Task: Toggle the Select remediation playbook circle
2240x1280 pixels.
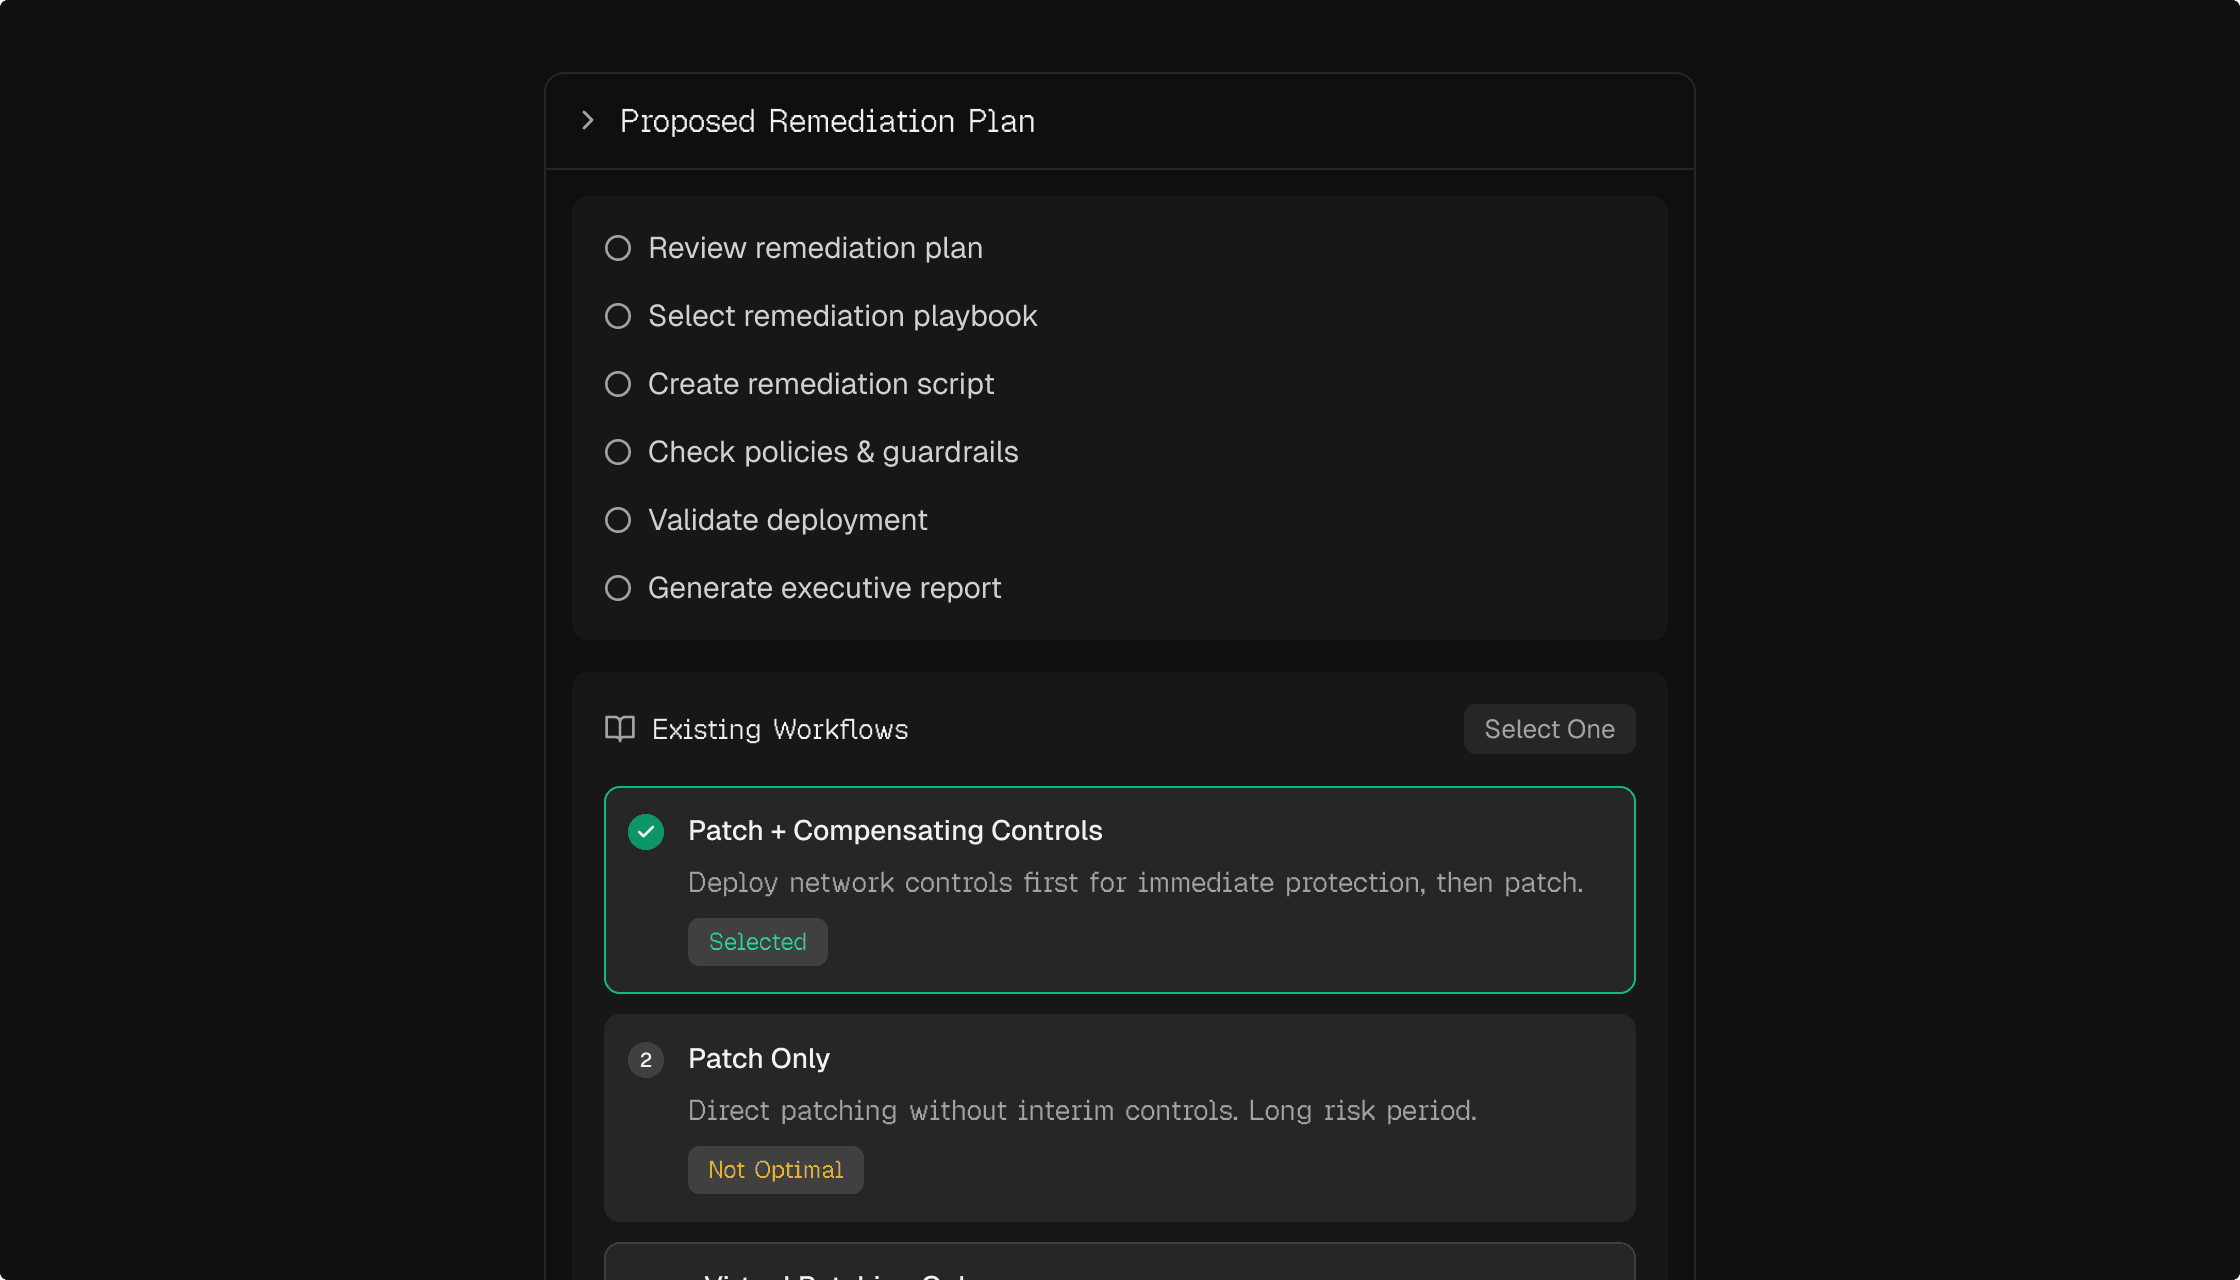Action: tap(618, 316)
